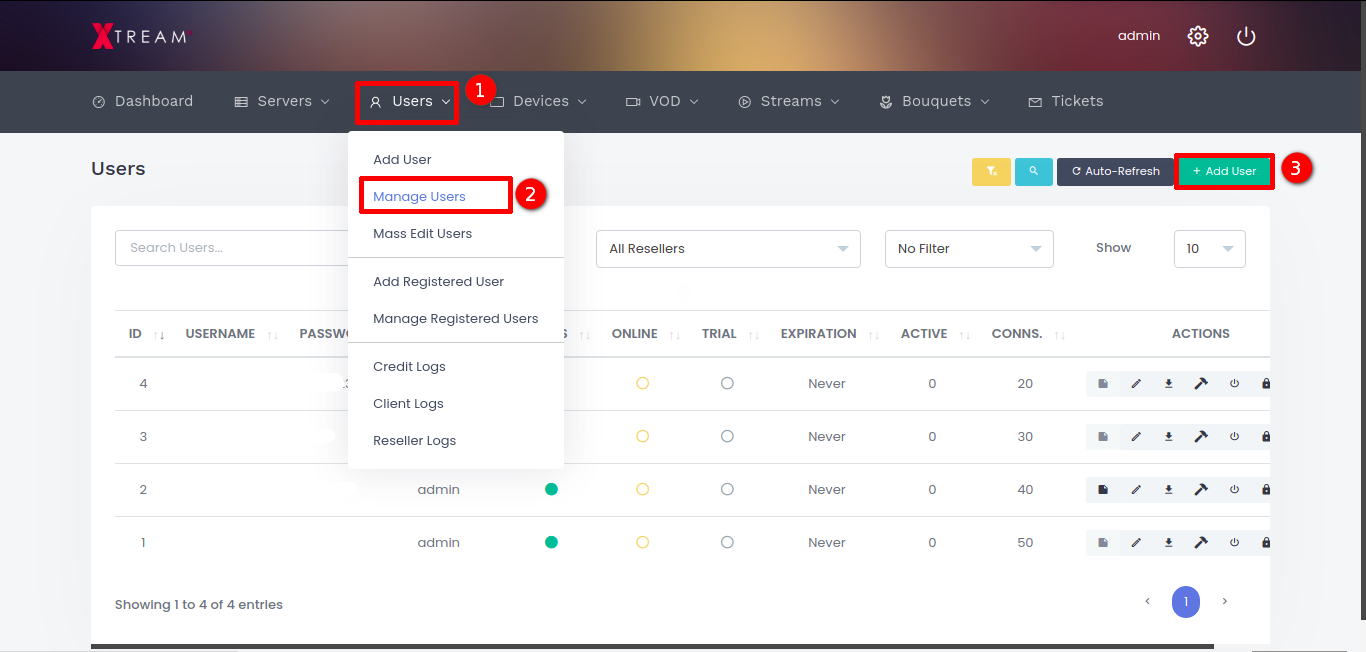The width and height of the screenshot is (1366, 652).
Task: Click the power icon in user ID 4 row
Action: click(x=1234, y=384)
